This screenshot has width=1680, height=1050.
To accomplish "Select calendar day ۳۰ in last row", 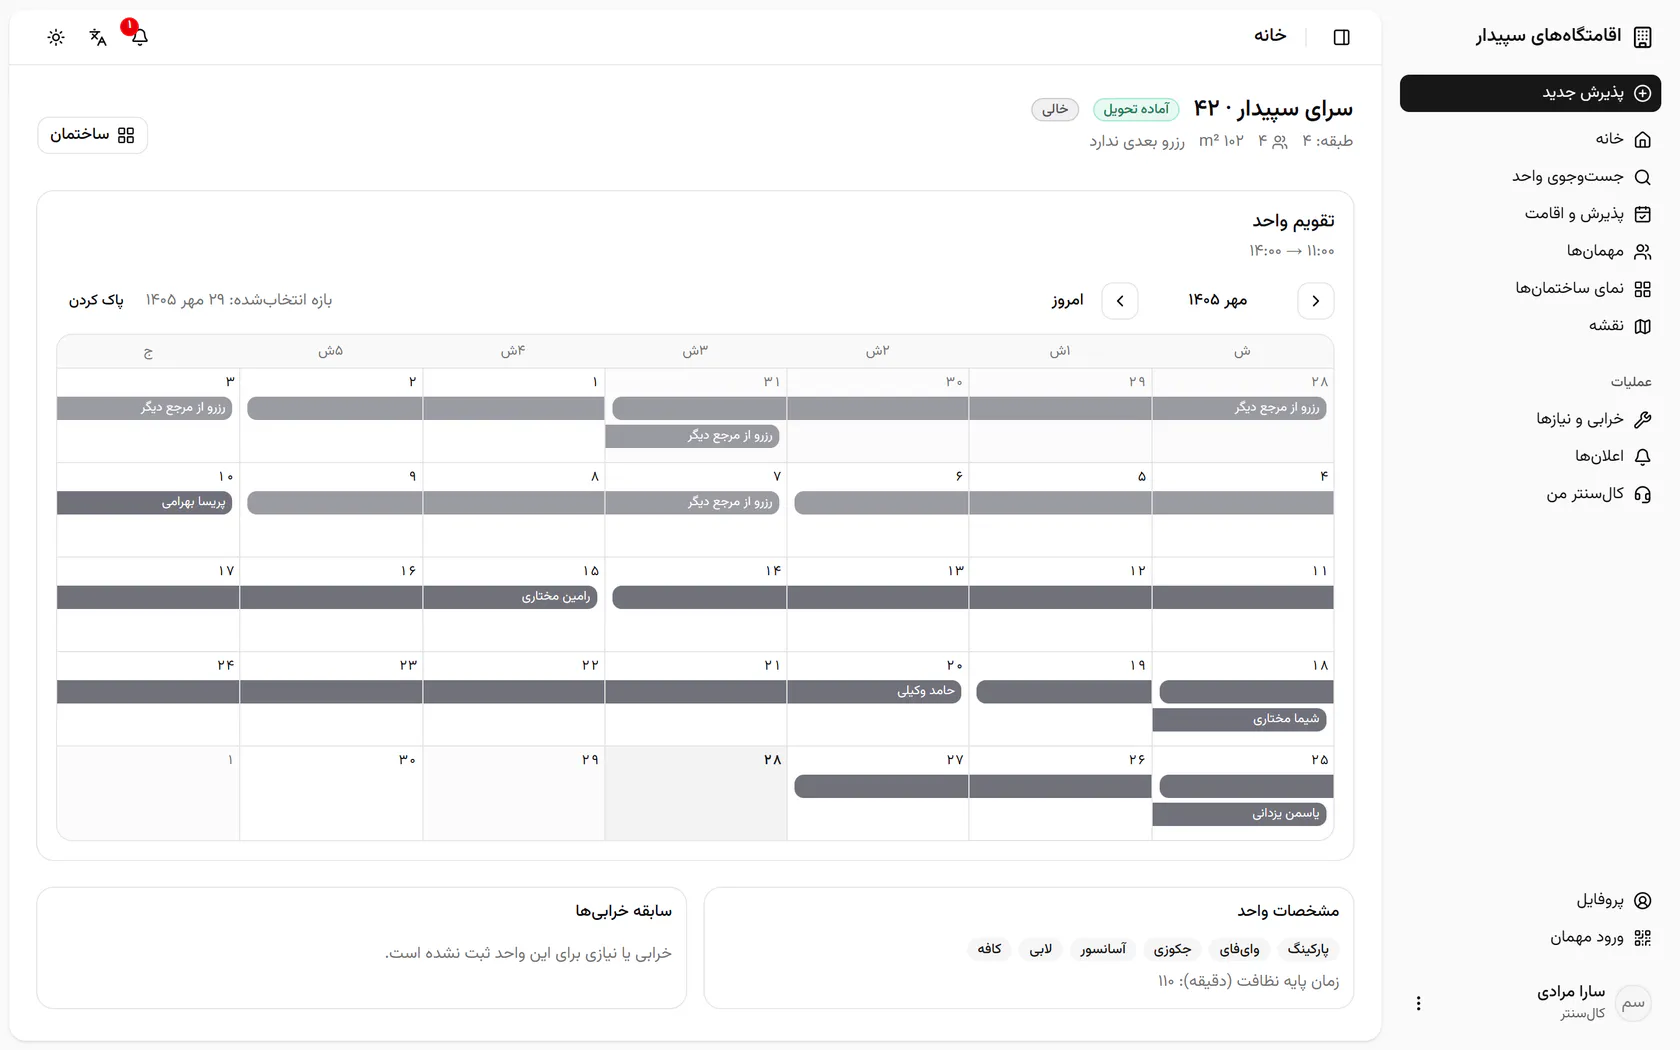I will coord(331,793).
